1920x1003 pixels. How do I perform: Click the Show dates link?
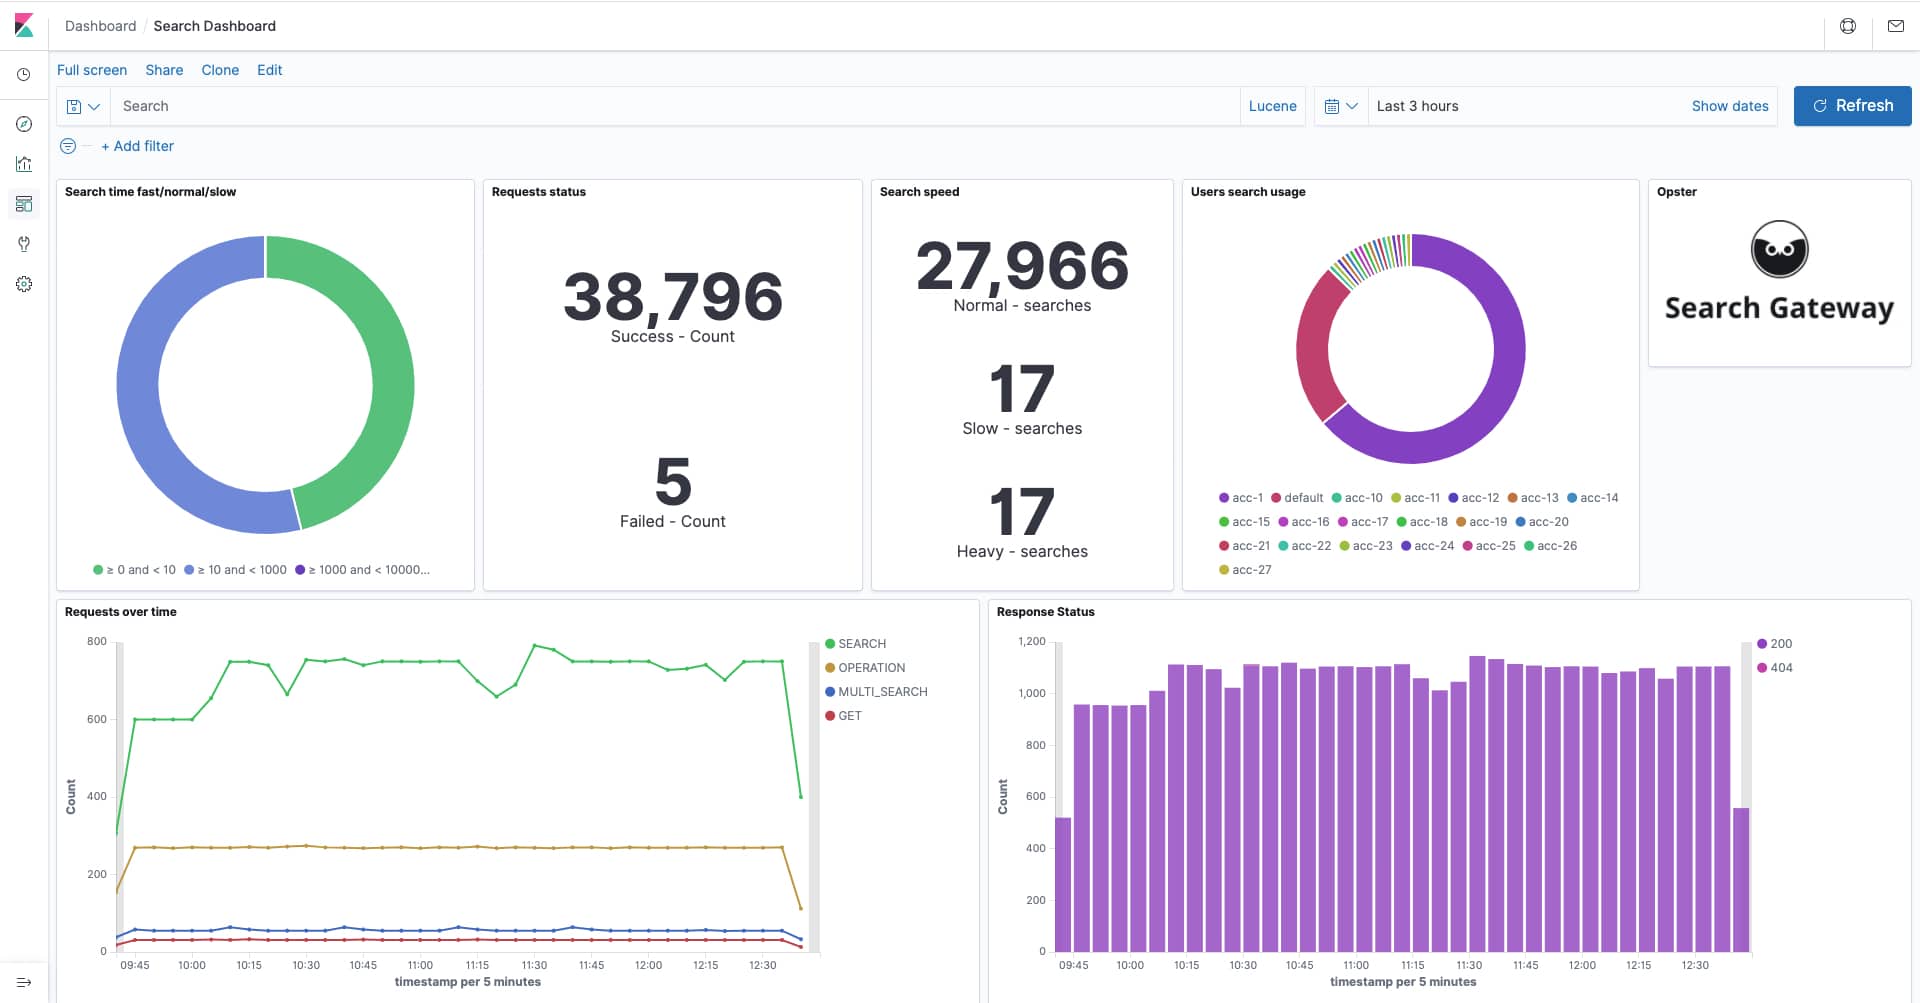tap(1730, 106)
